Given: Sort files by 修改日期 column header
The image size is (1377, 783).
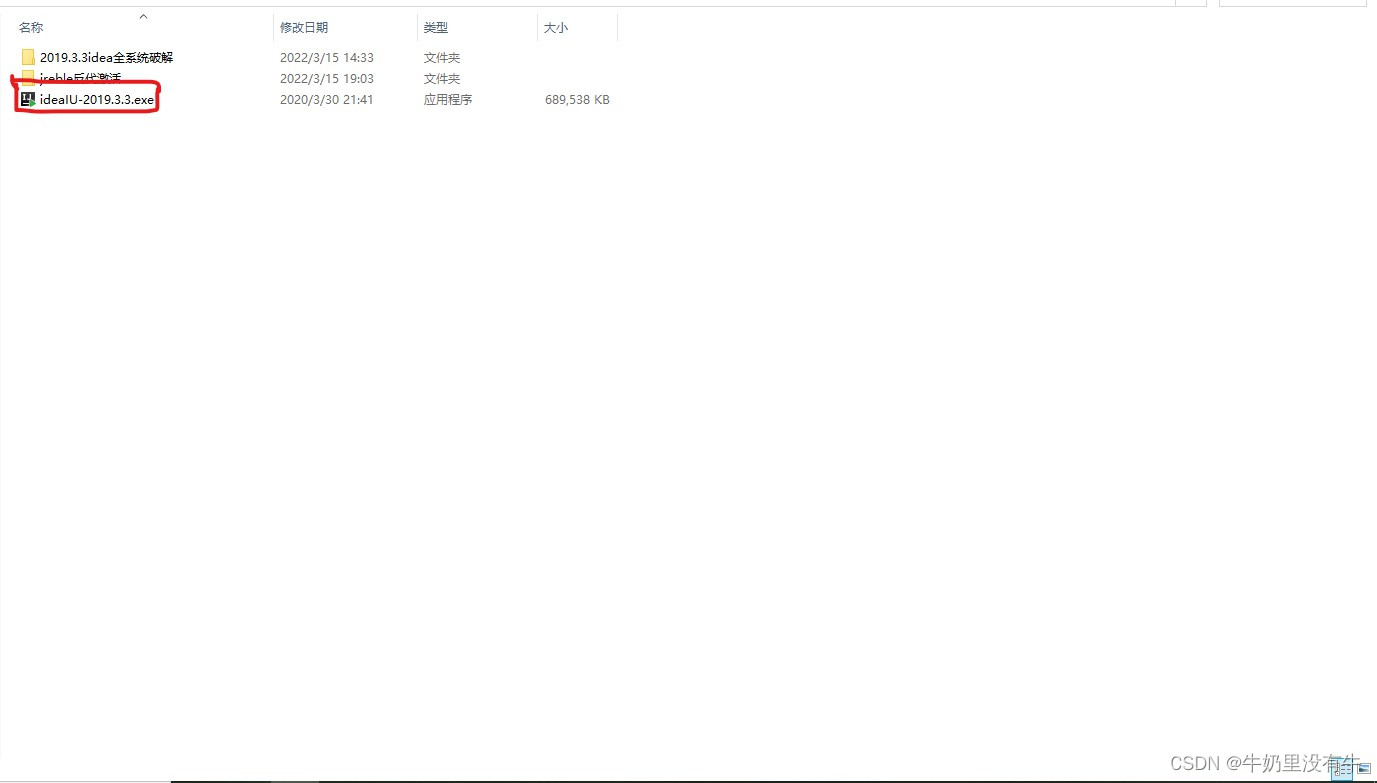Looking at the screenshot, I should pos(304,28).
